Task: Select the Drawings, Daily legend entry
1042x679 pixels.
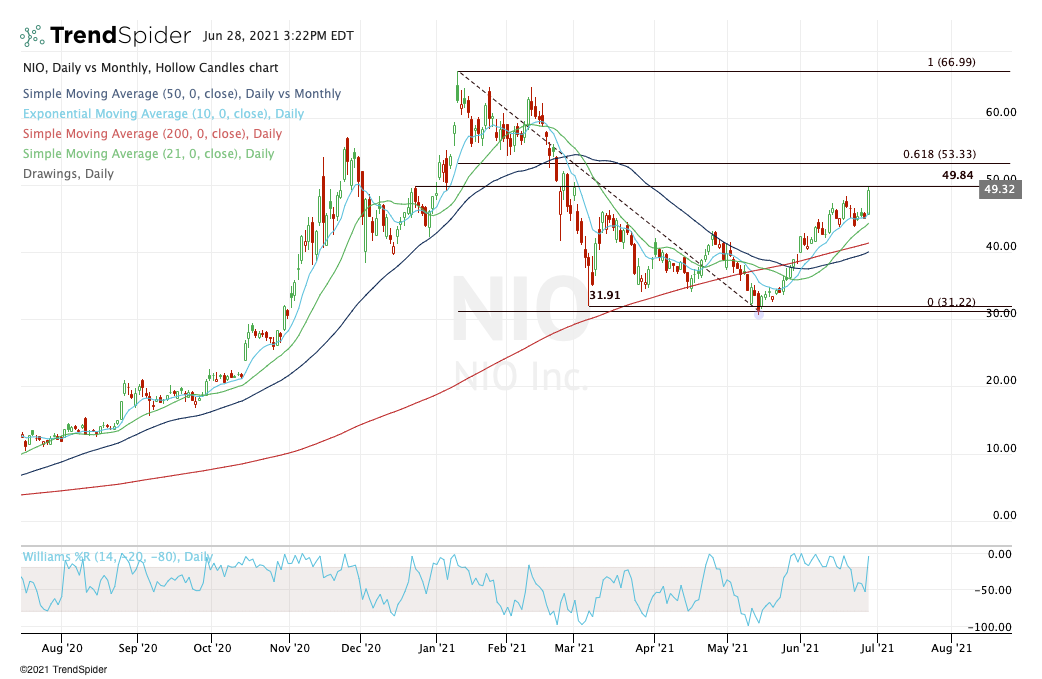Action: [67, 174]
